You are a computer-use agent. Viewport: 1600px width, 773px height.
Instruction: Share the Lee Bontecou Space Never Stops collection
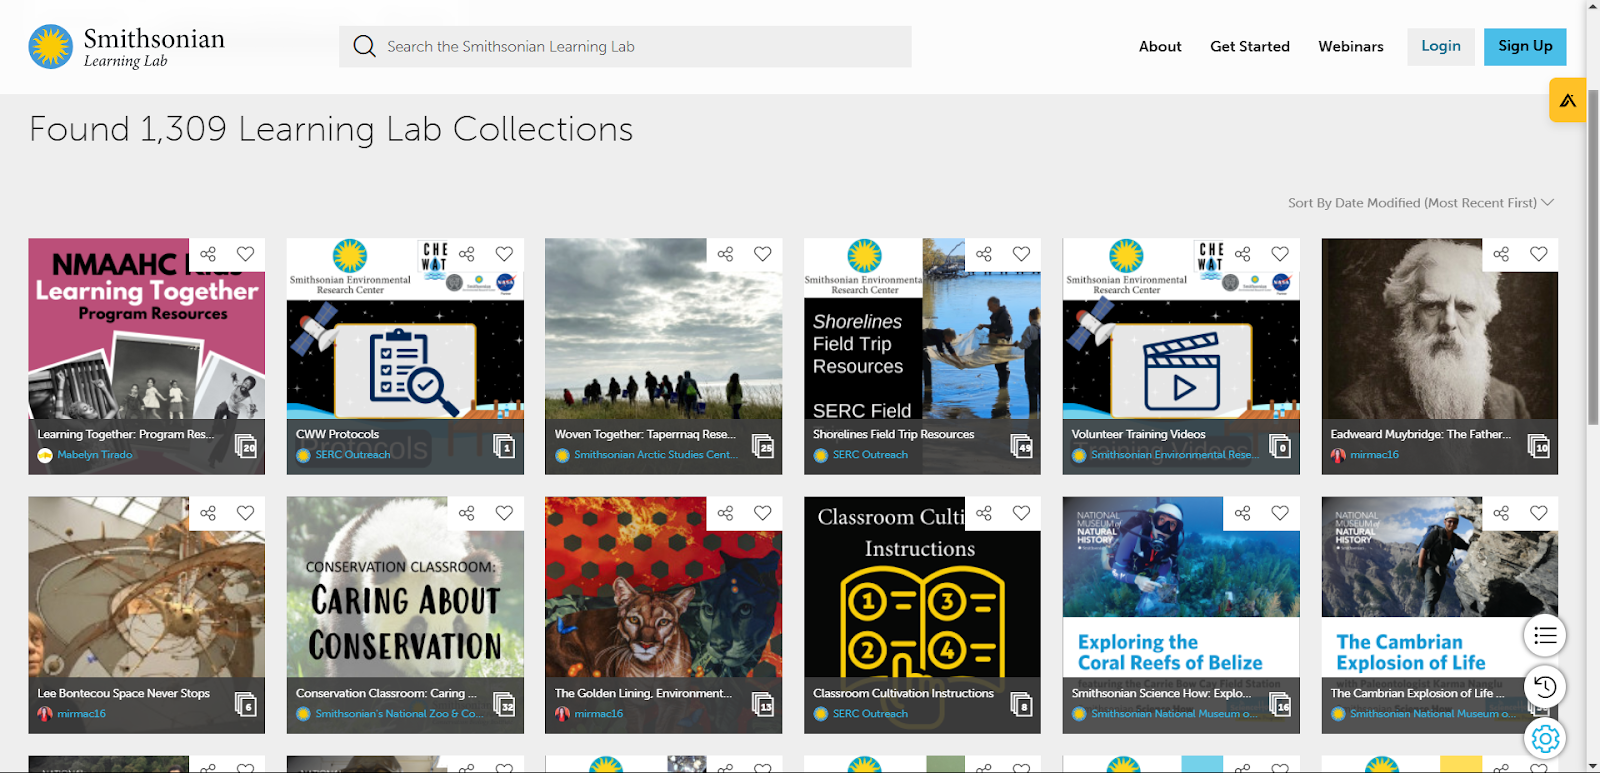[x=208, y=513]
